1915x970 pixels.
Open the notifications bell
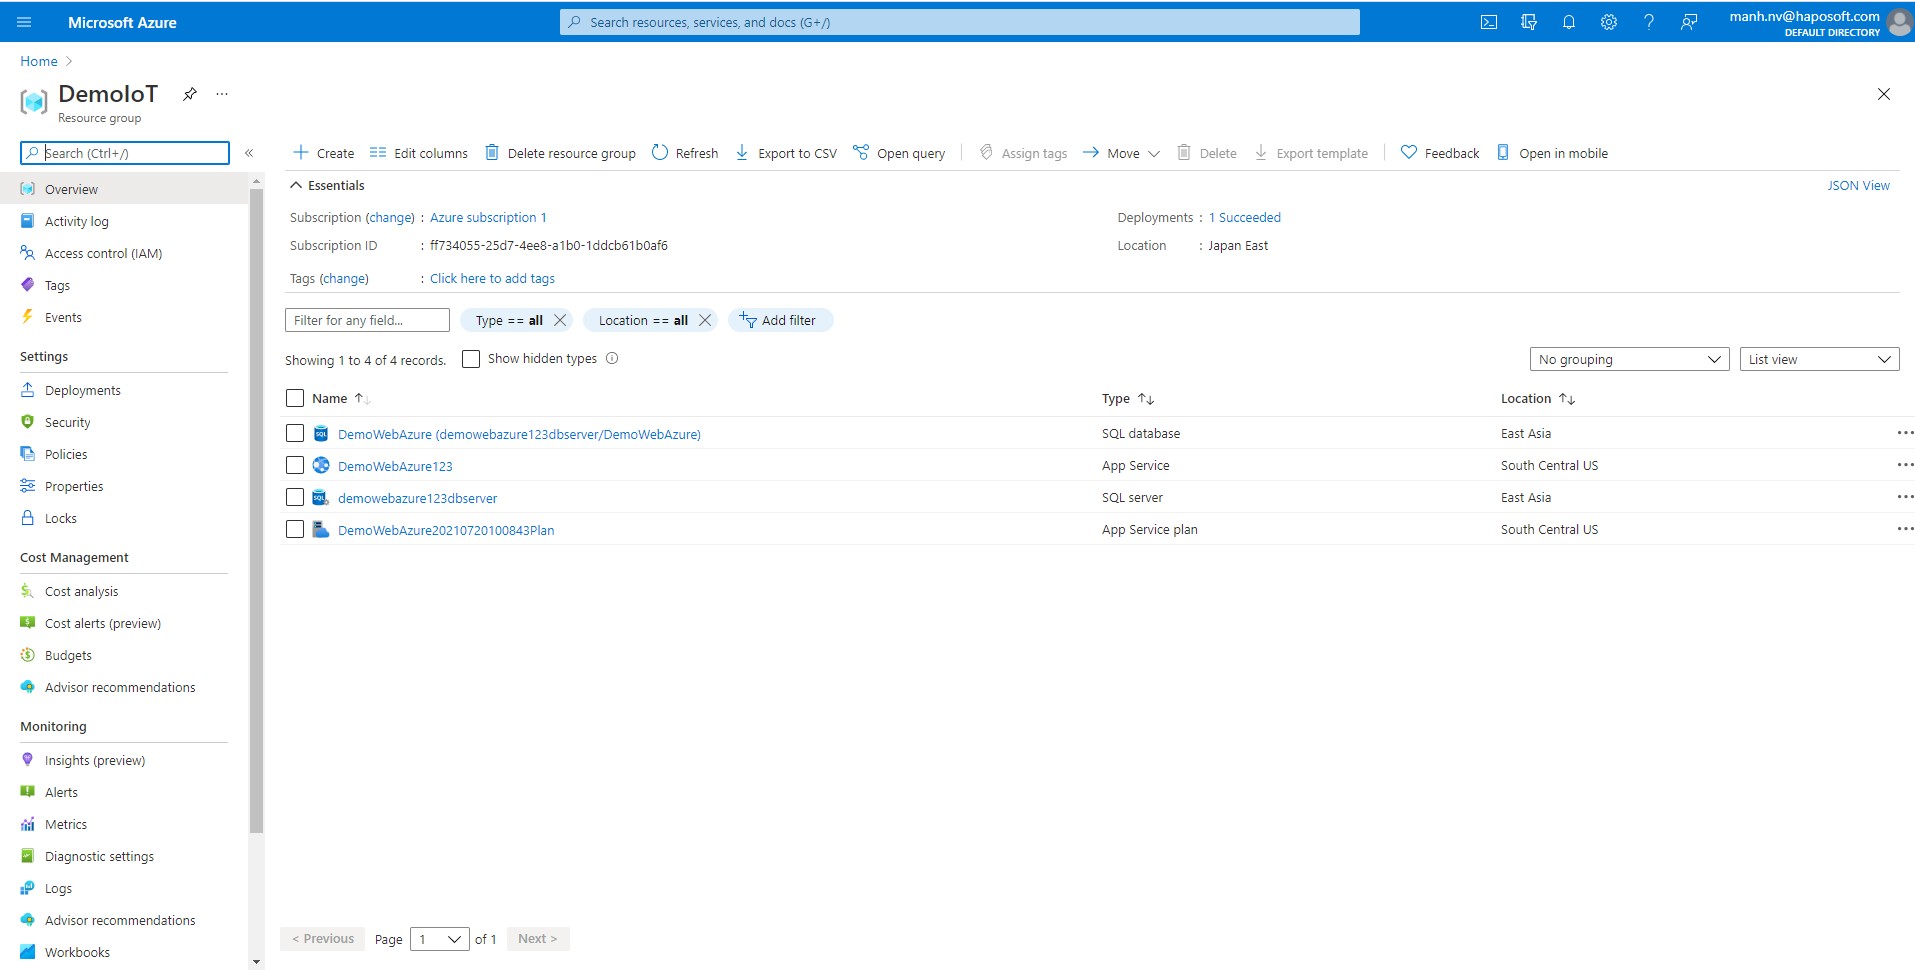tap(1569, 22)
